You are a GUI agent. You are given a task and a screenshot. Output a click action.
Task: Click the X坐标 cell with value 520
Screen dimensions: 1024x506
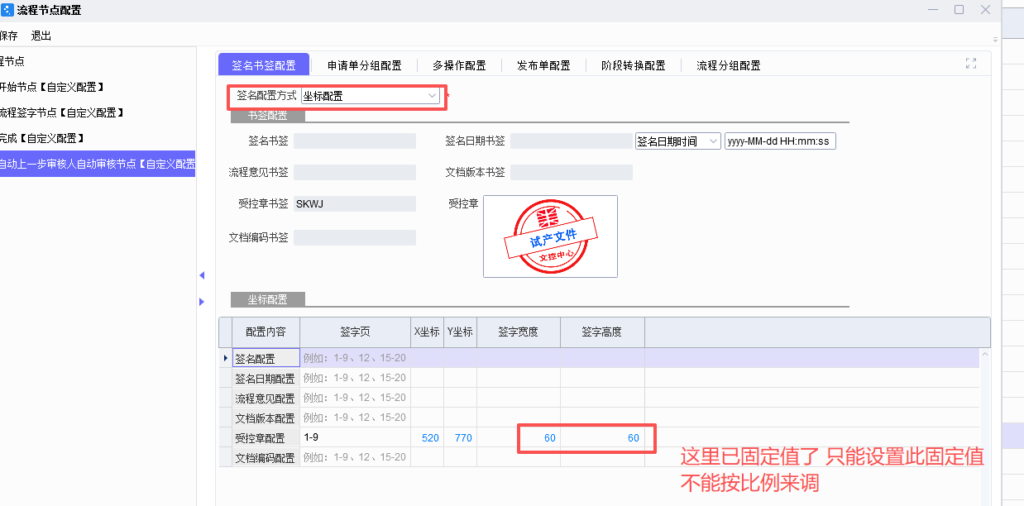428,437
